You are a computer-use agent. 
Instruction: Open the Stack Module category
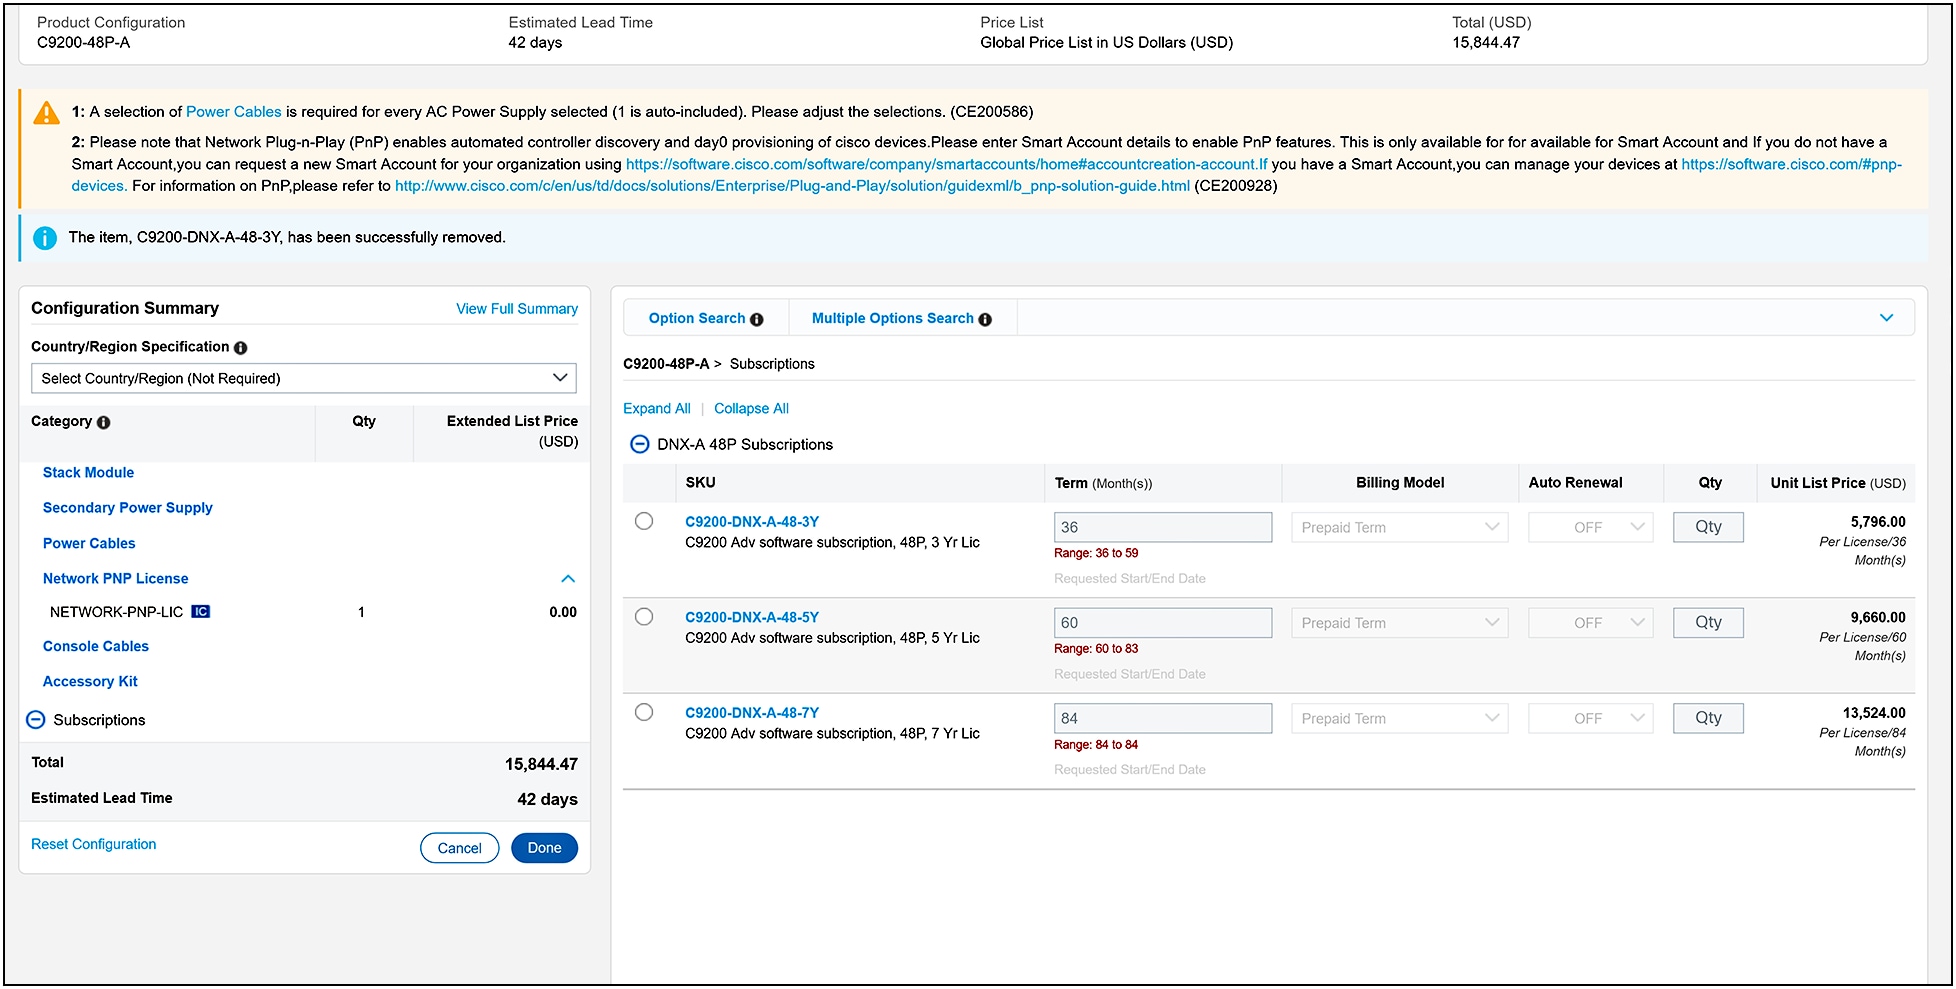[x=88, y=473]
